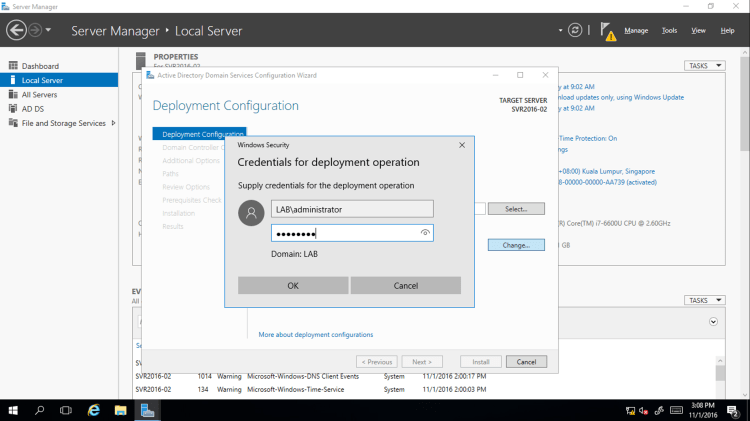Open Internet Explorer from the taskbar
Viewport: 750px width, 421px height.
(x=93, y=410)
